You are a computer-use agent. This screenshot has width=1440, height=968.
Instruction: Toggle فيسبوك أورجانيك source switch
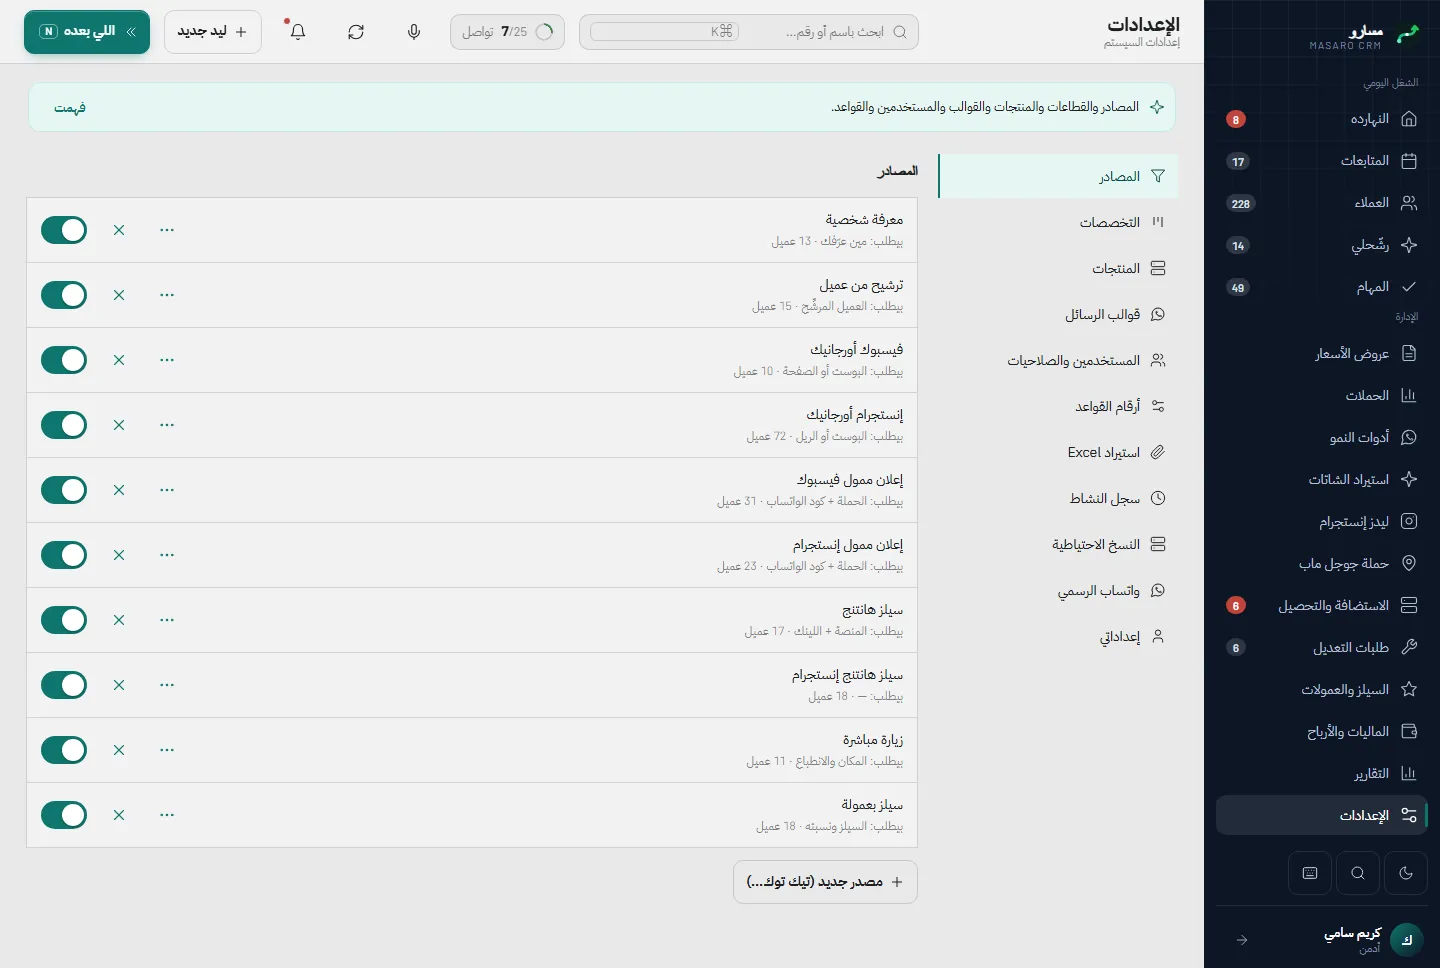(x=64, y=360)
